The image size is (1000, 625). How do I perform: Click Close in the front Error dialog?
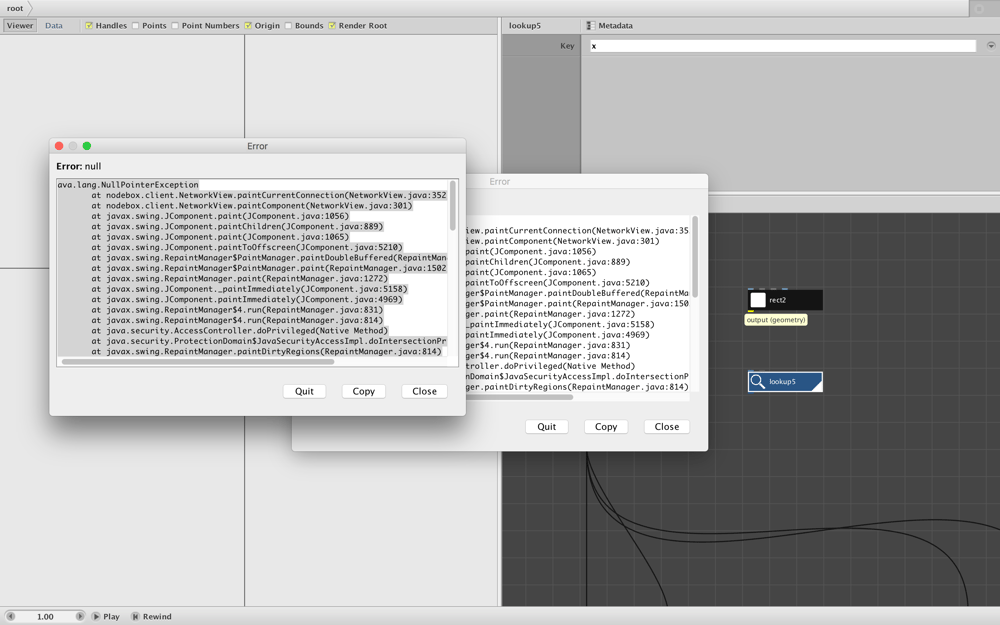[x=424, y=391]
